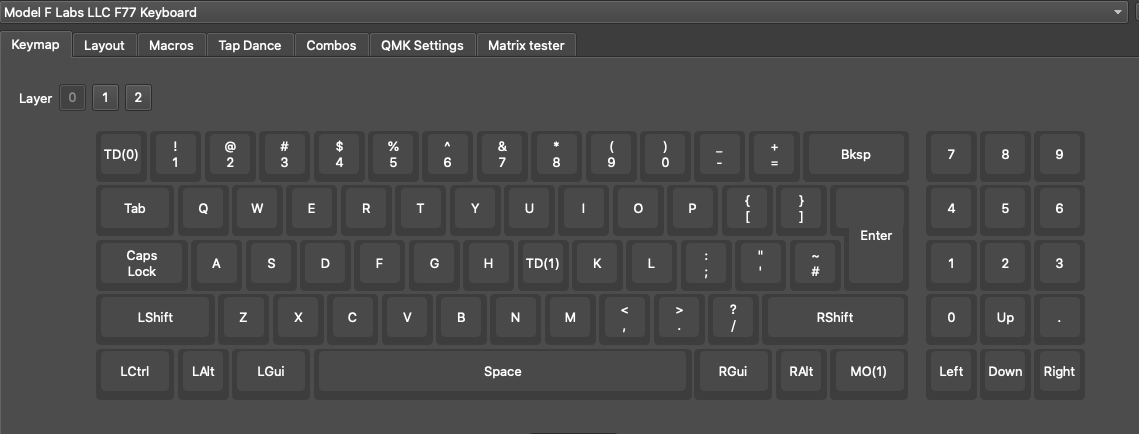Switch to layer 0
Viewport: 1139px width, 434px height.
coord(72,98)
